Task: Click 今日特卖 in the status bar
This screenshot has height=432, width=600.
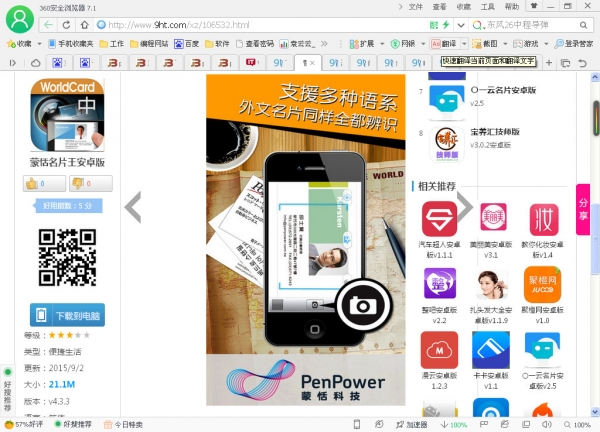Action: pyautogui.click(x=124, y=425)
